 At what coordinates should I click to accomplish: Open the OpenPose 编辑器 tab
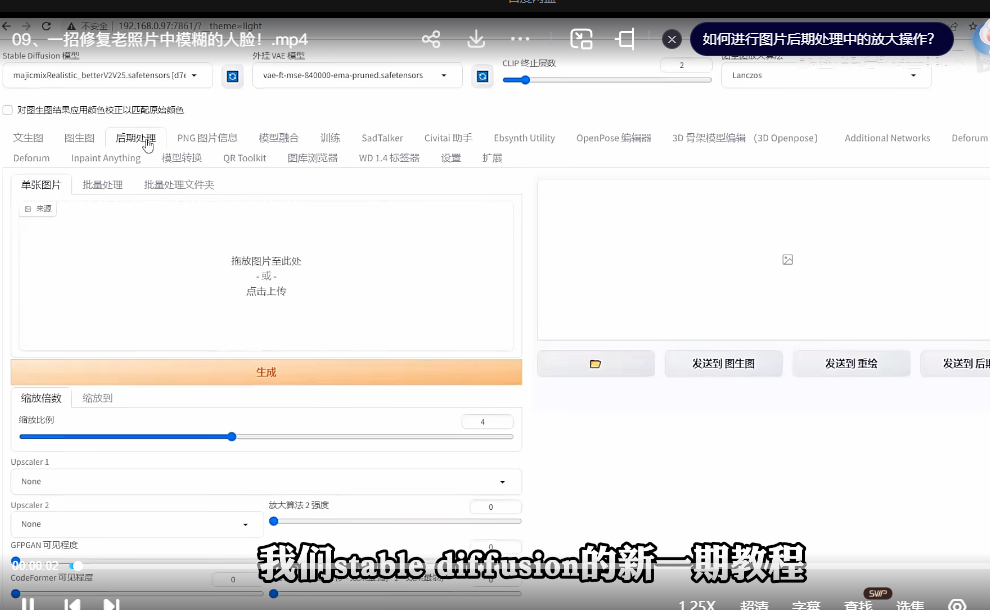613,138
